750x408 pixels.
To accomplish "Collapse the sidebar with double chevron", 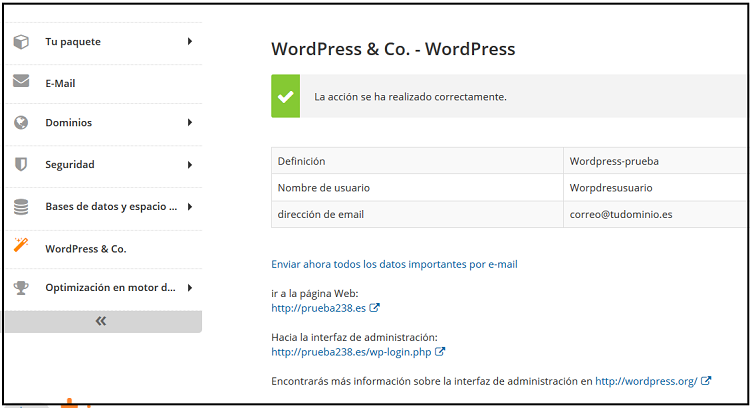I will click(x=101, y=321).
